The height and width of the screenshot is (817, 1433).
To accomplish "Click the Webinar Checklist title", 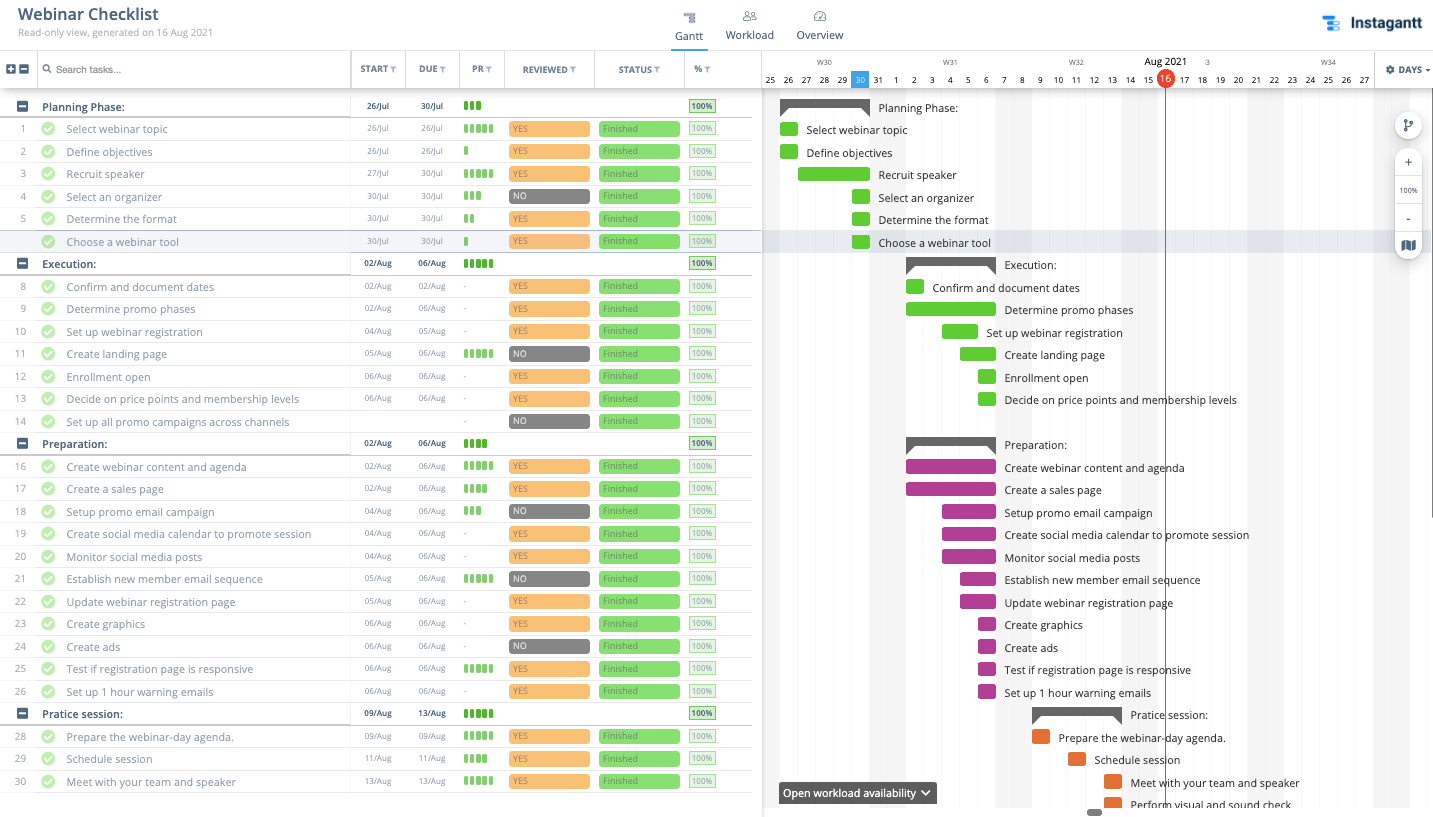I will 88,14.
